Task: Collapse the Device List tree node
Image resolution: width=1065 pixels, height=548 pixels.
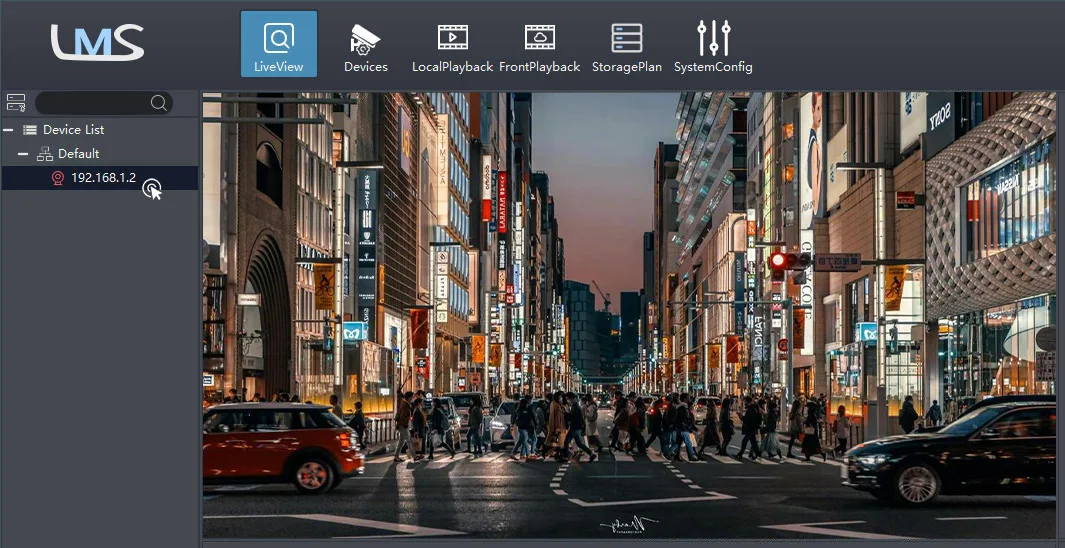Action: pos(8,130)
